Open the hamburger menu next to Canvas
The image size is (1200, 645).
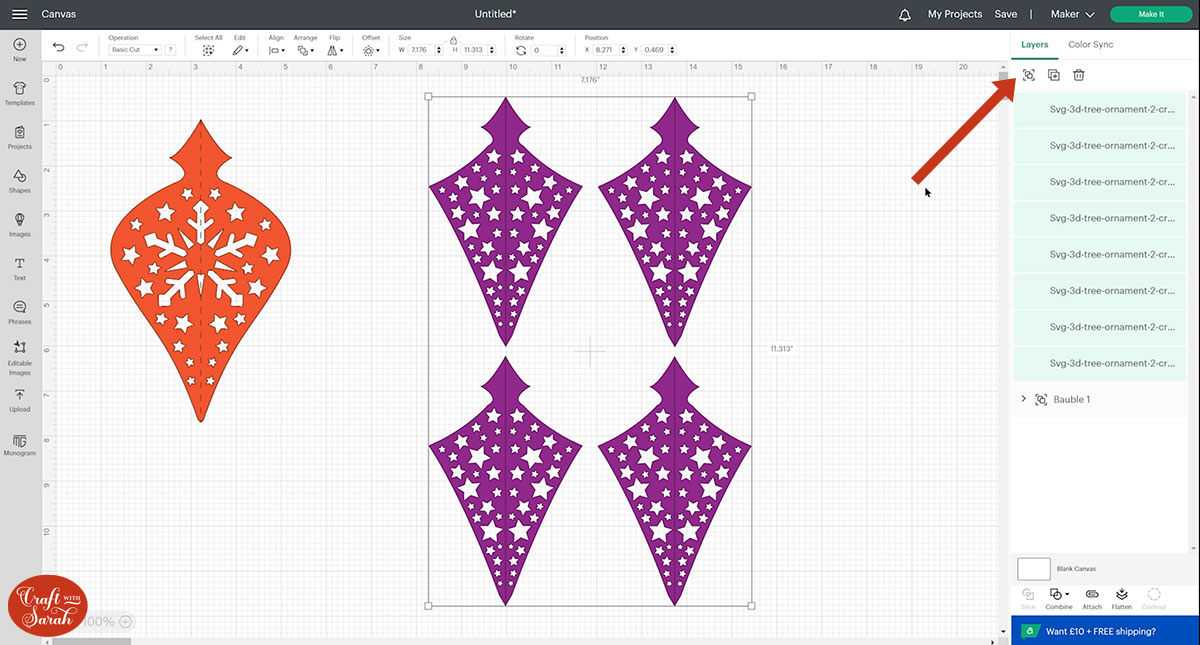coord(19,14)
